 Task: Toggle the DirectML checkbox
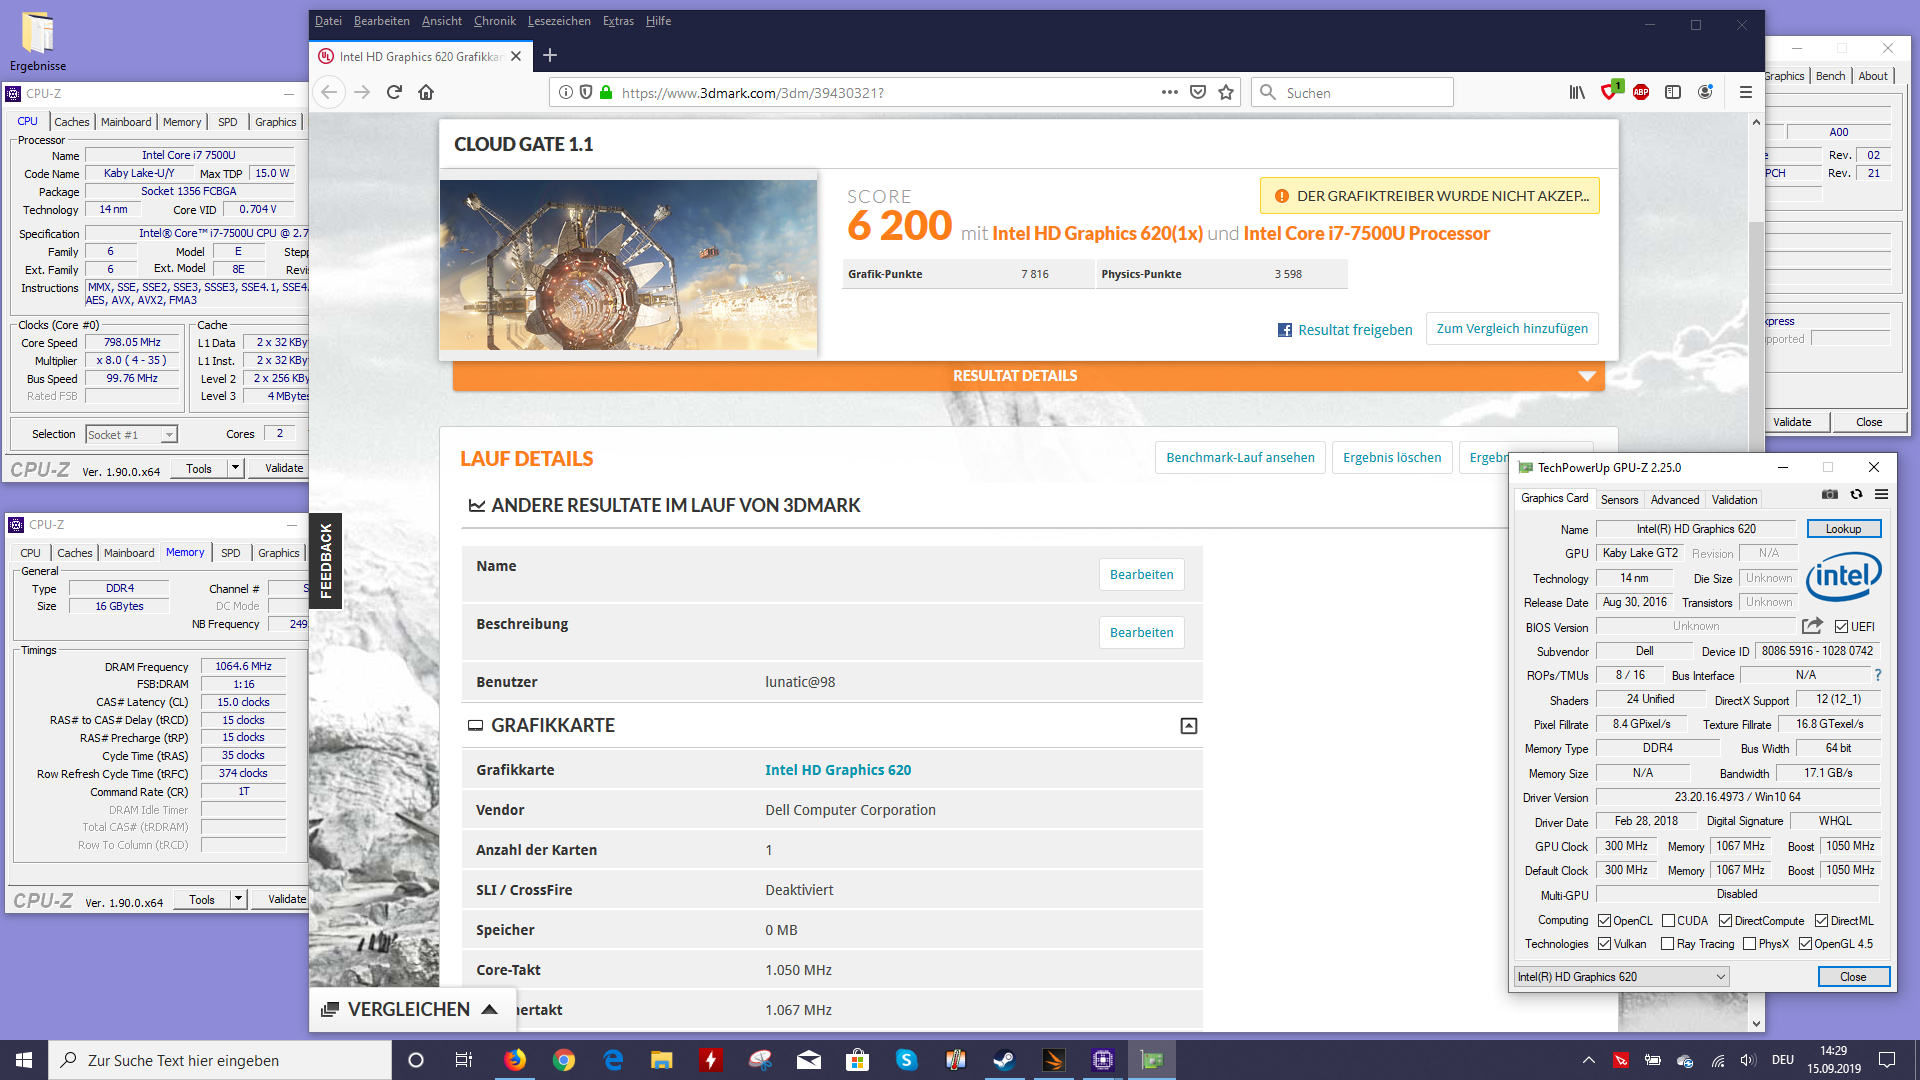(x=1821, y=921)
